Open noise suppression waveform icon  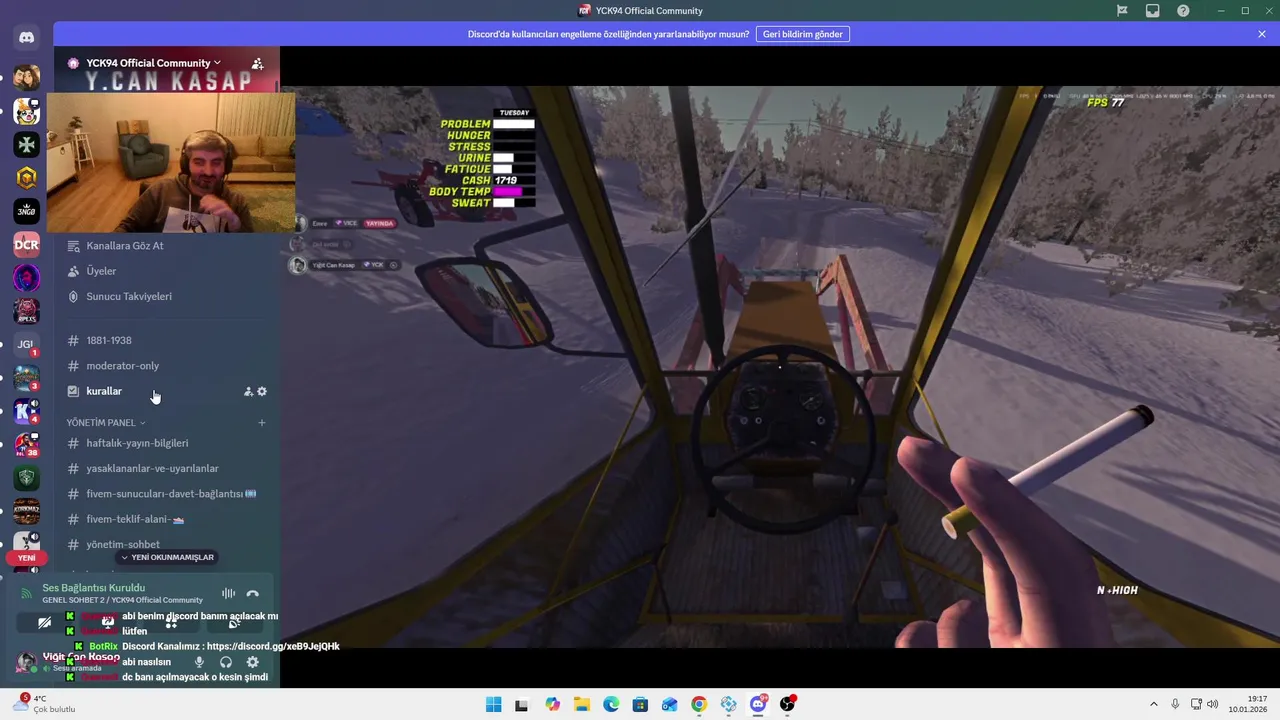click(228, 594)
